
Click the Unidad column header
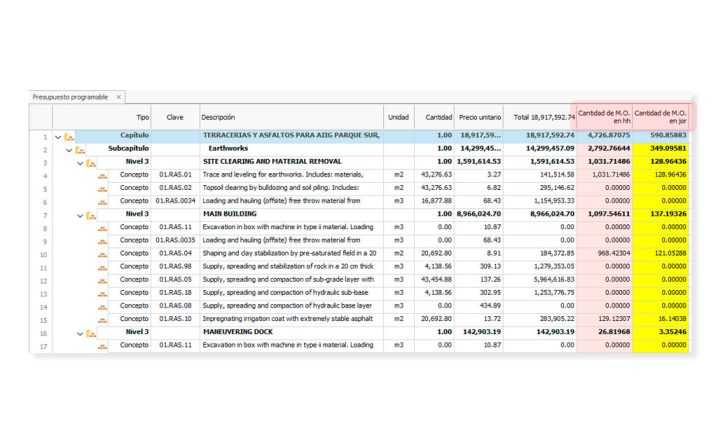(399, 117)
